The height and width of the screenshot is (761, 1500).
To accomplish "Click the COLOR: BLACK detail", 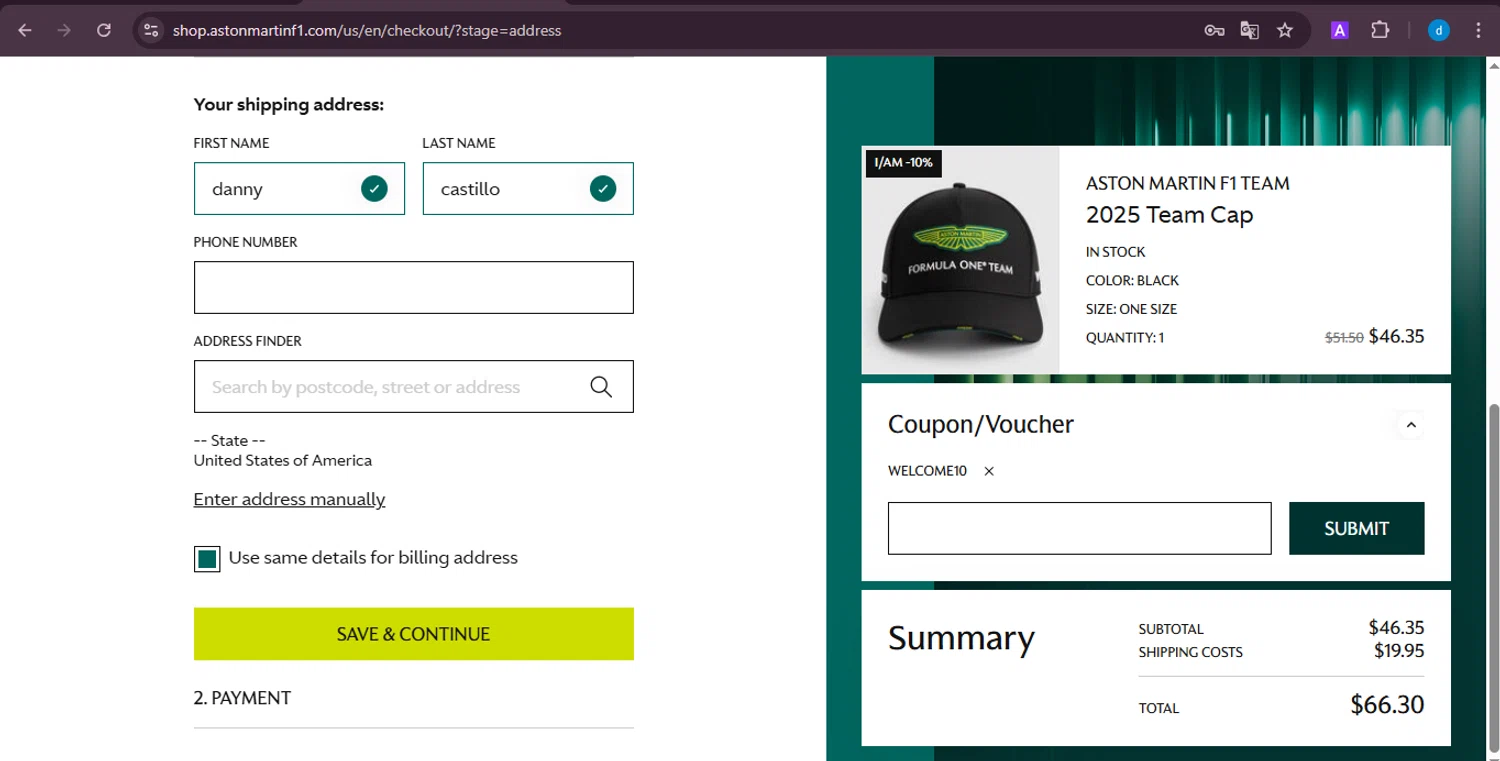I will pos(1132,280).
